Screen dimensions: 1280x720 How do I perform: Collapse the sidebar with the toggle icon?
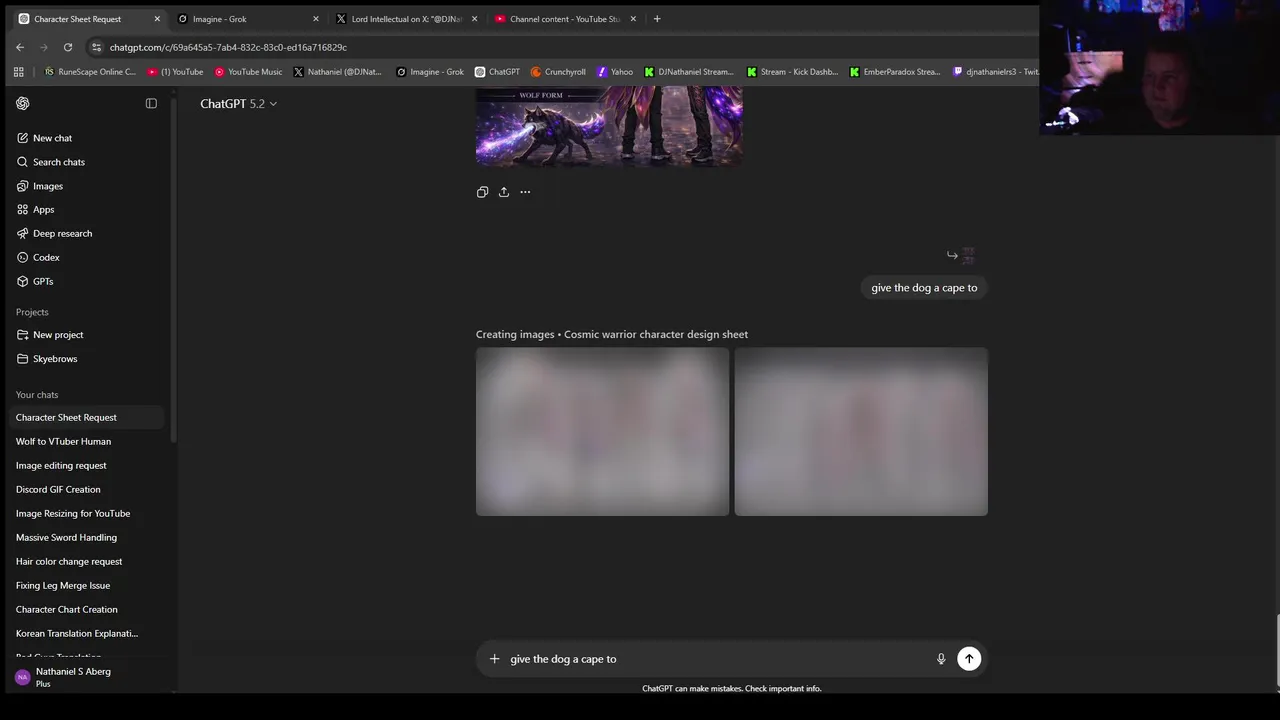[151, 103]
